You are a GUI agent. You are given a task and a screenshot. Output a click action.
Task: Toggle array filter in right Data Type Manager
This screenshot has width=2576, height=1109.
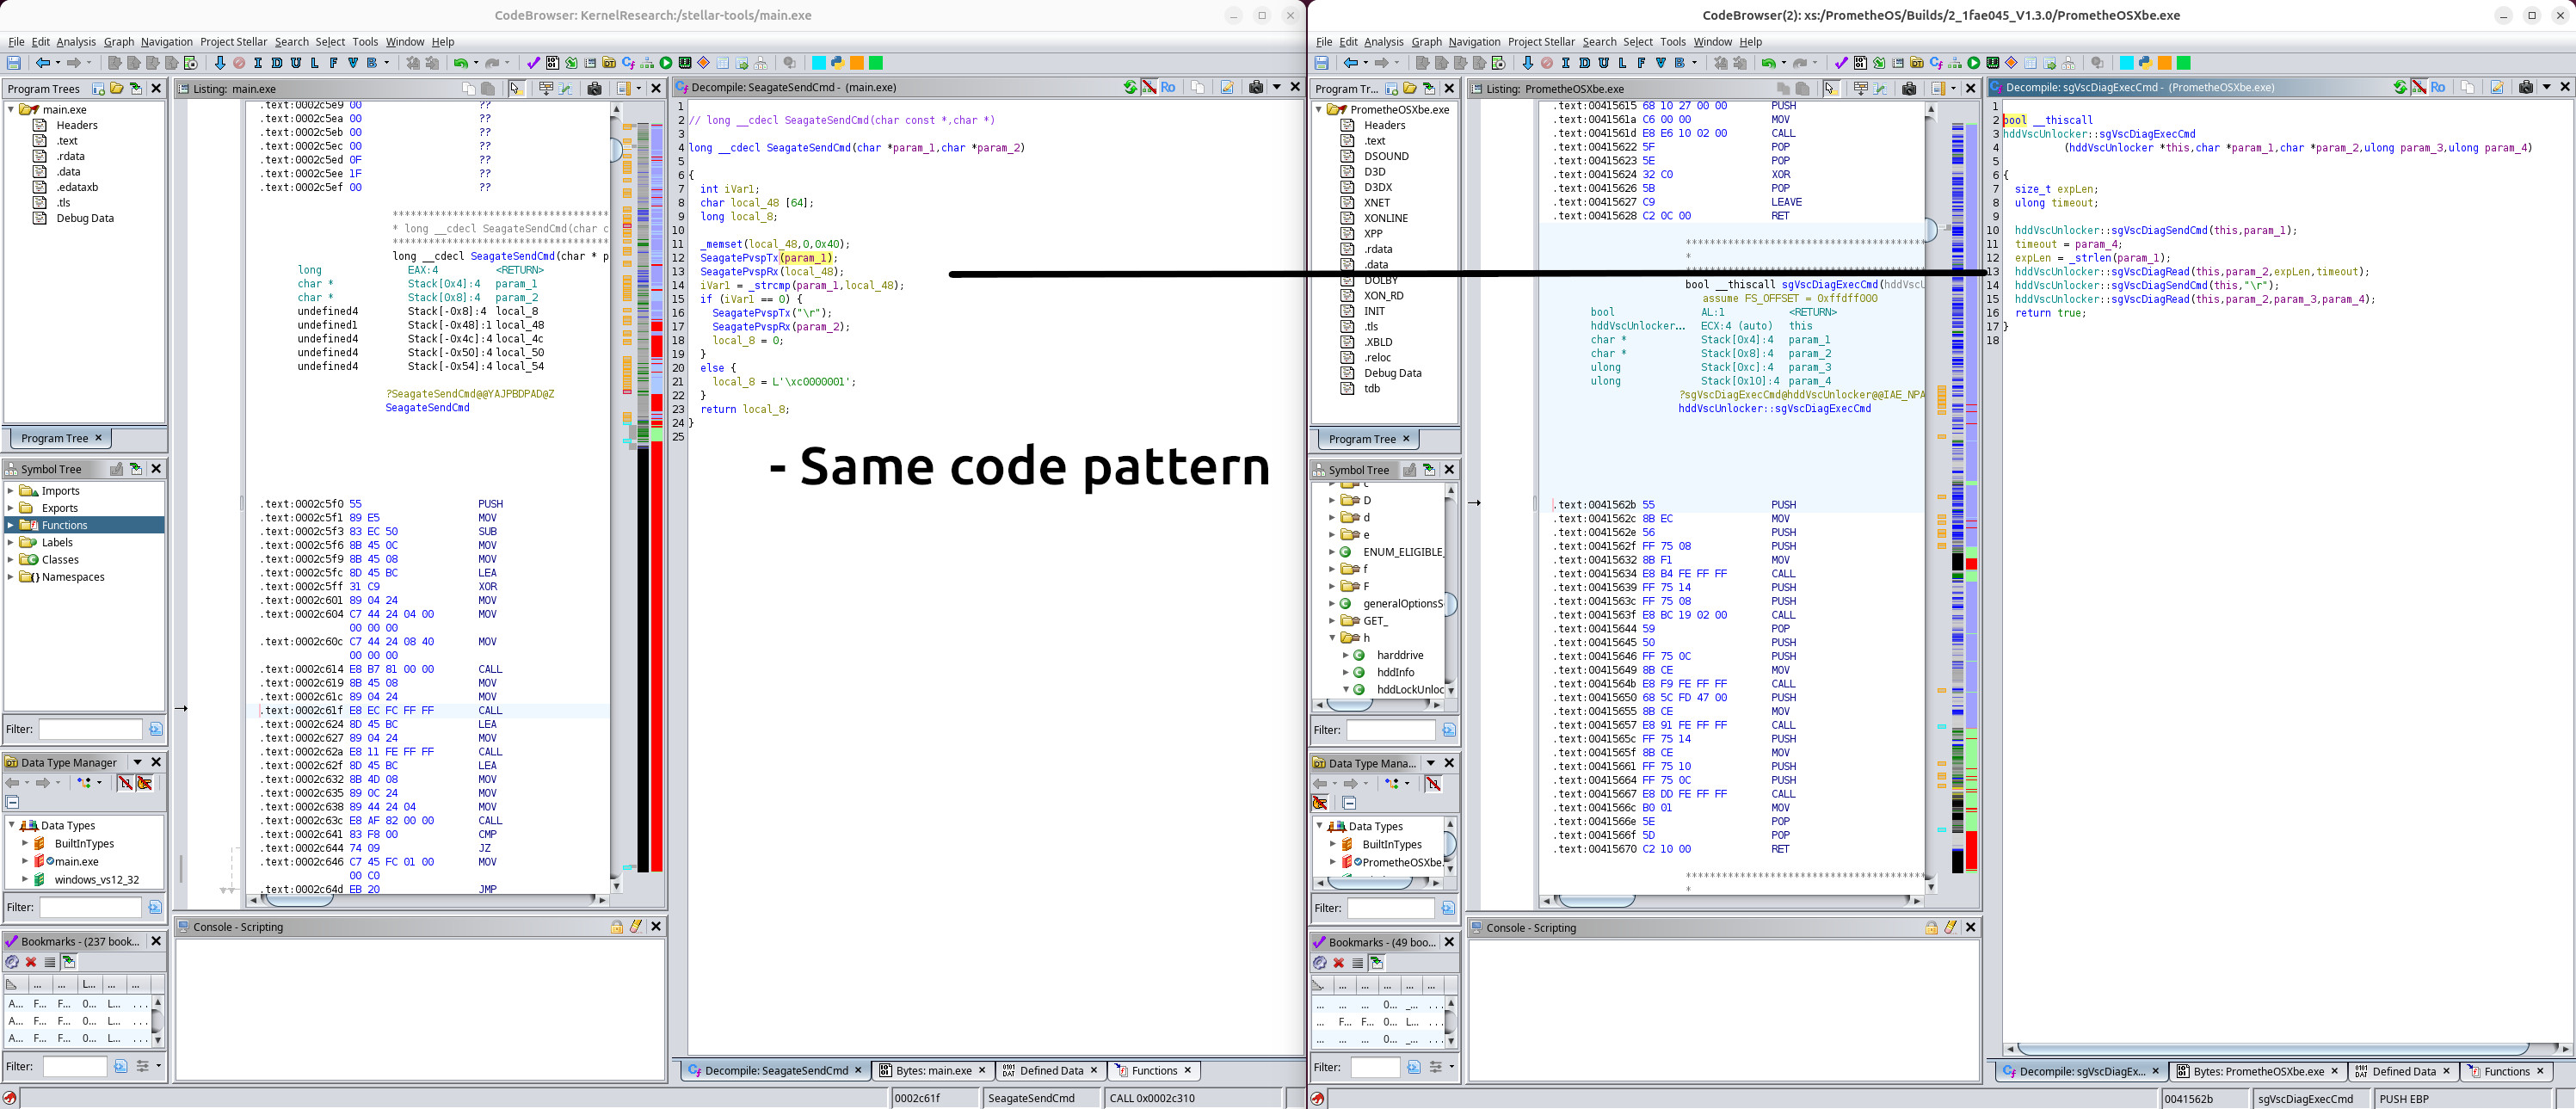click(1433, 784)
